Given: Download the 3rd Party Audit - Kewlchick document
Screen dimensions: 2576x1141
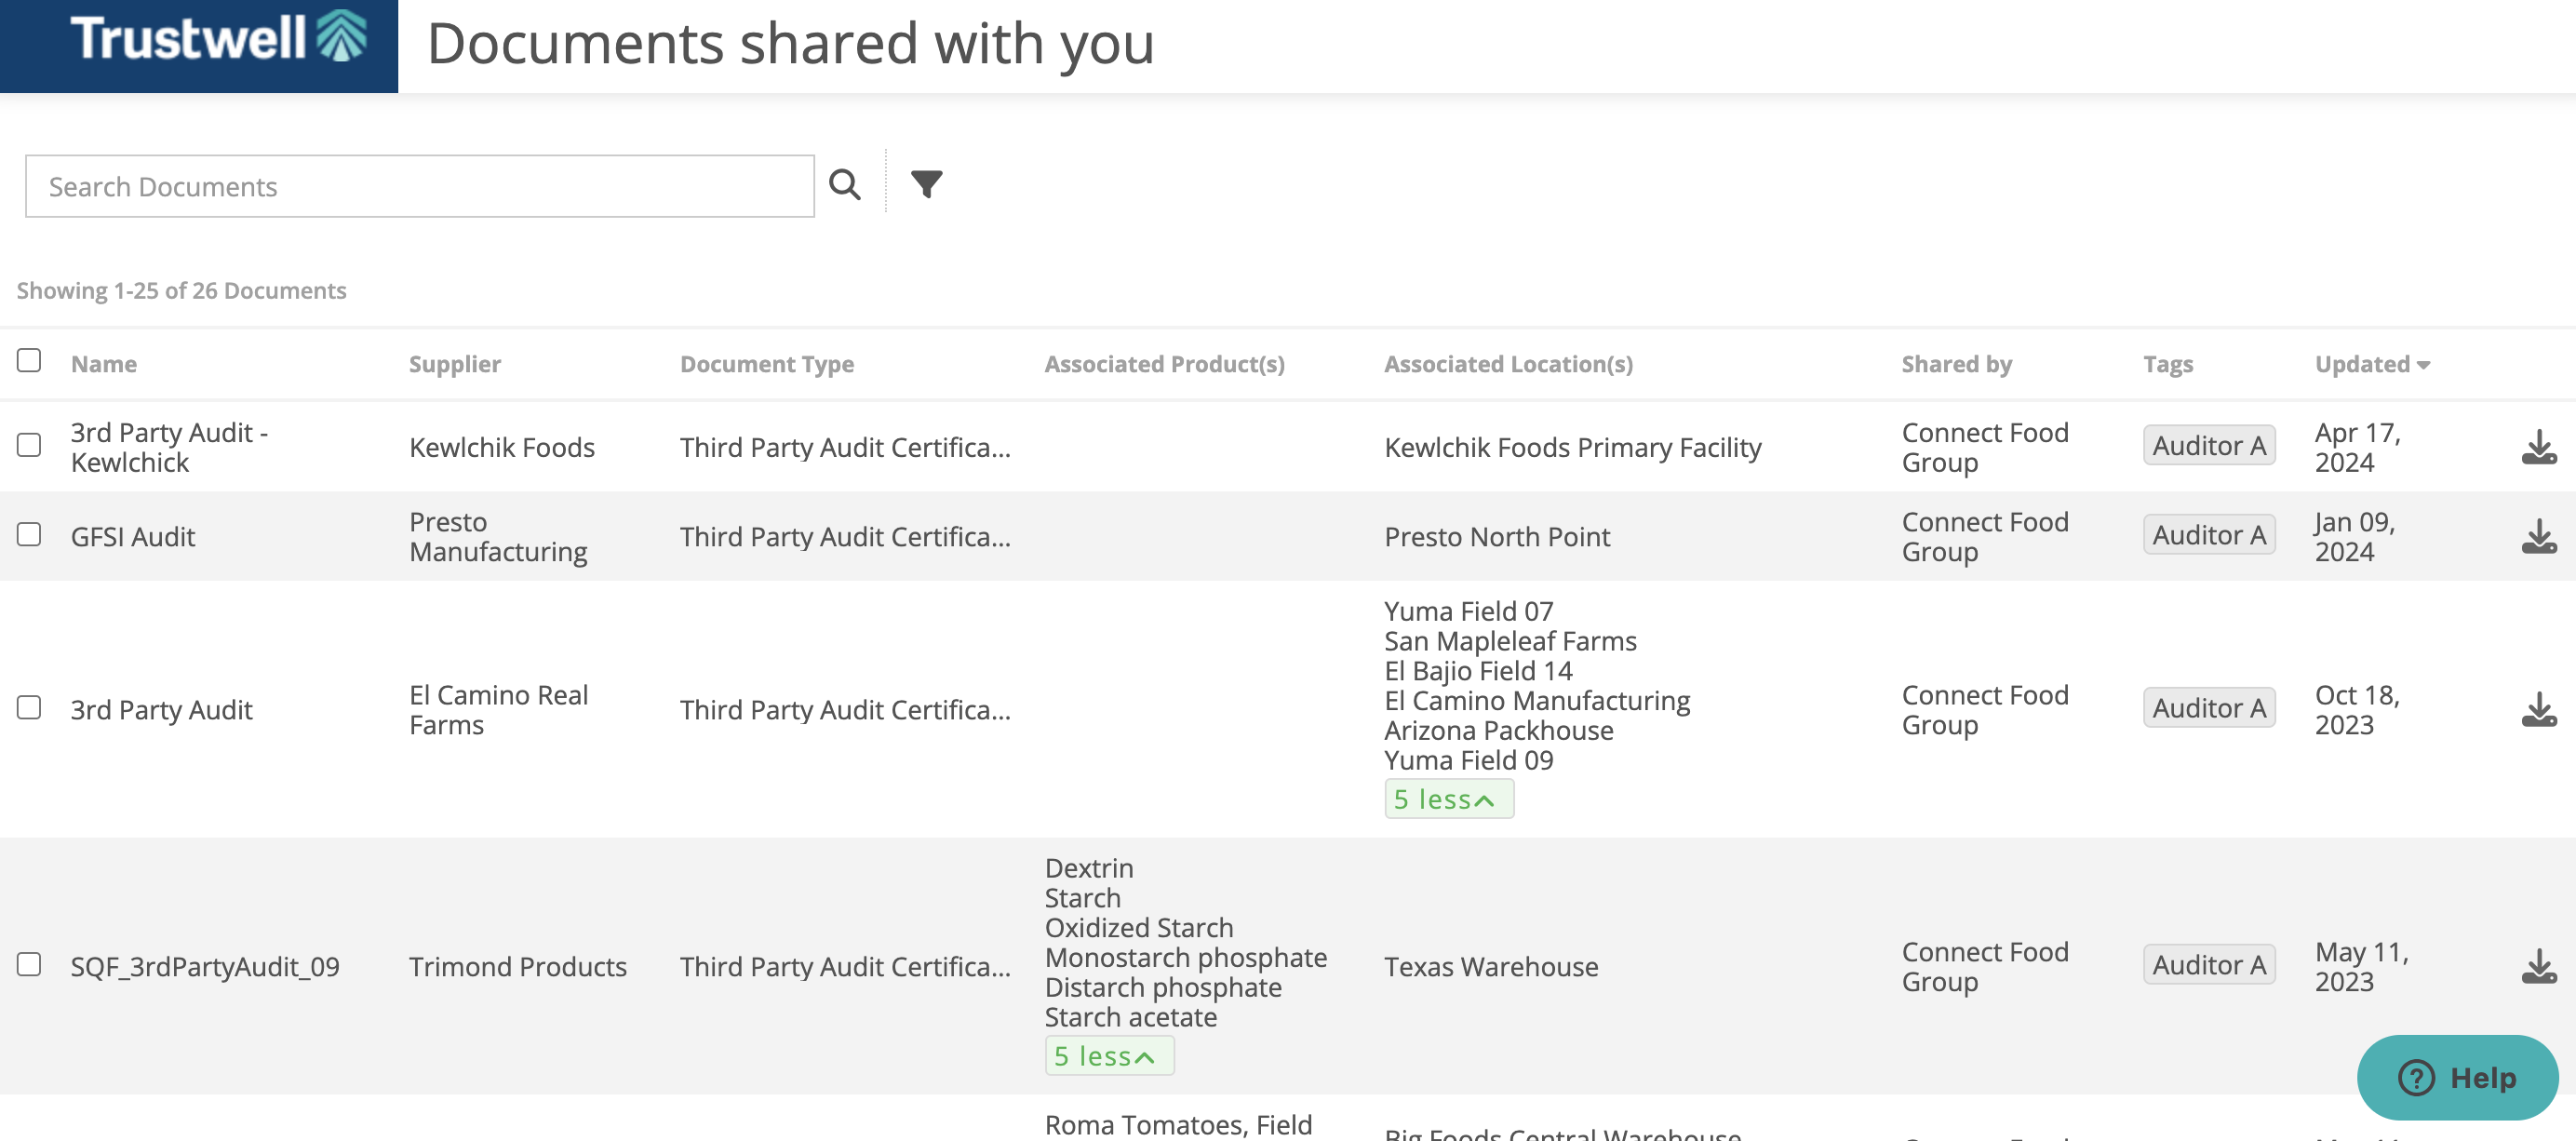Looking at the screenshot, I should [2538, 447].
